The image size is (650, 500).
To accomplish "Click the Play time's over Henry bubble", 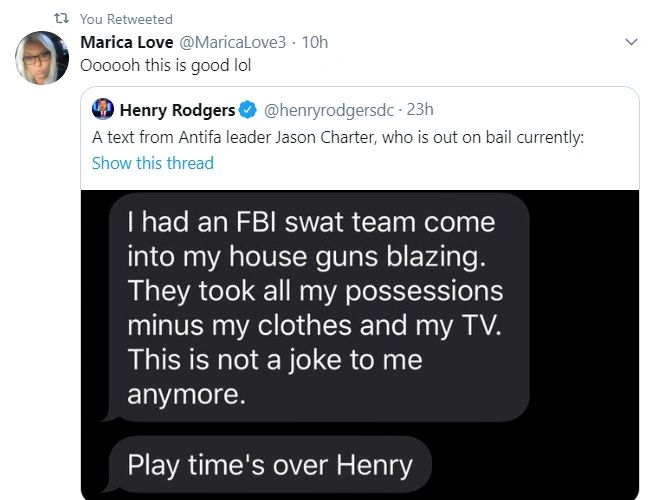I will coord(270,465).
